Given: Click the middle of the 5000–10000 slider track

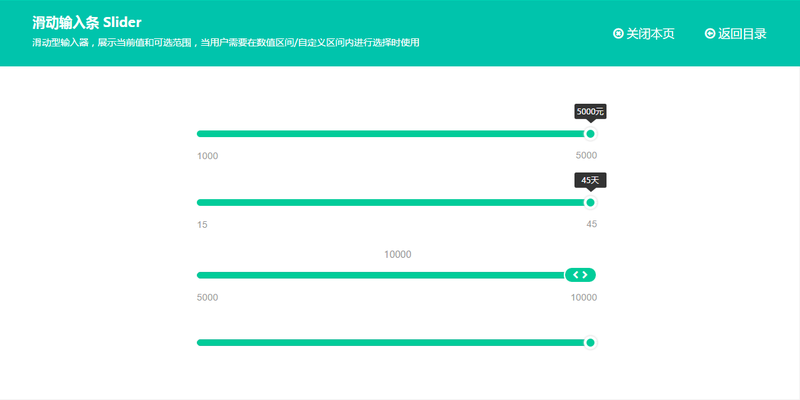Looking at the screenshot, I should (x=393, y=275).
